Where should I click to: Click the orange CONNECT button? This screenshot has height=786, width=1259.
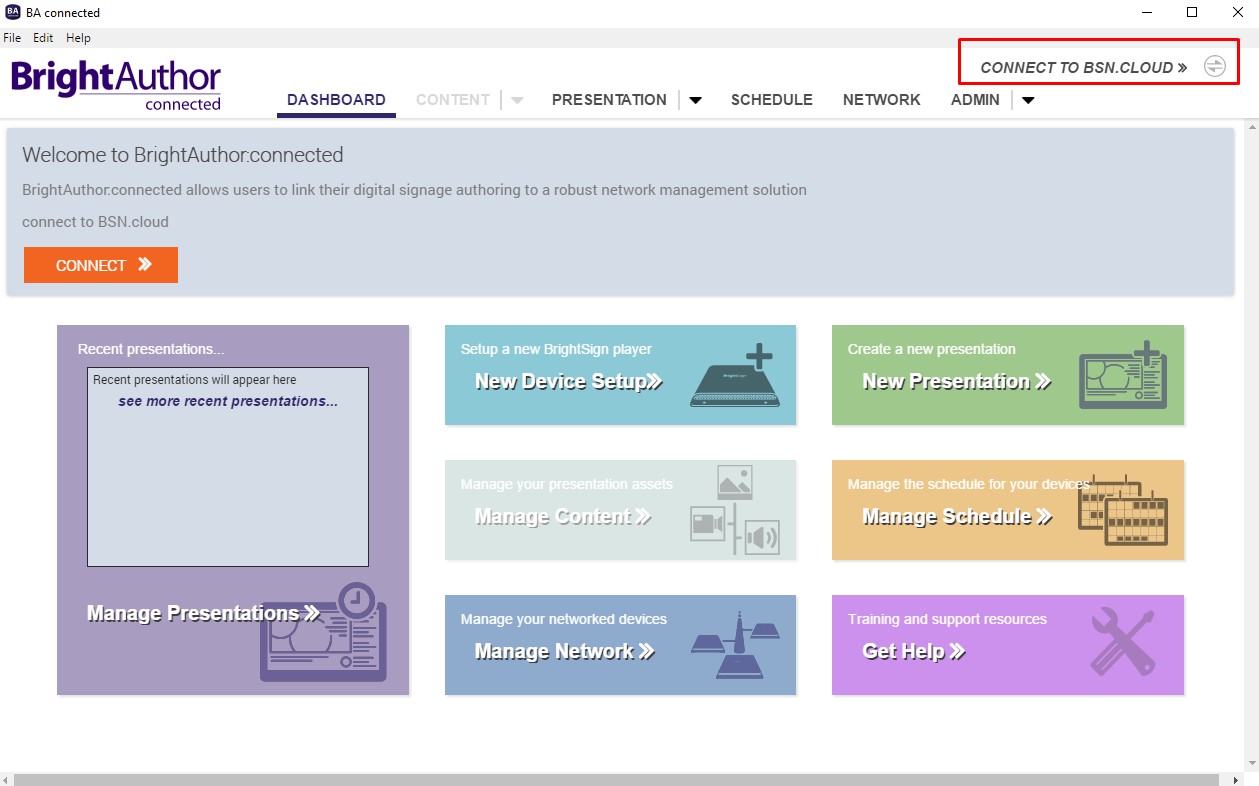[101, 265]
